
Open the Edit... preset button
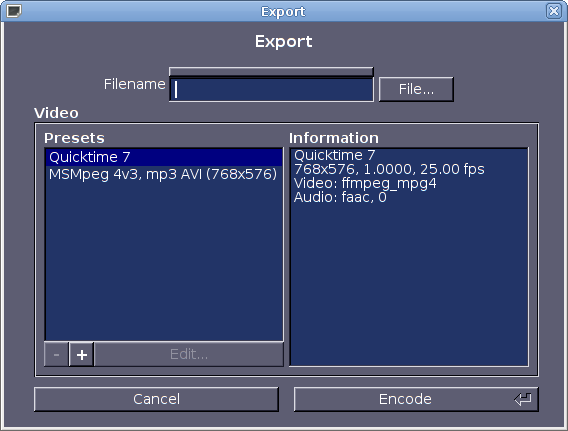coord(189,354)
